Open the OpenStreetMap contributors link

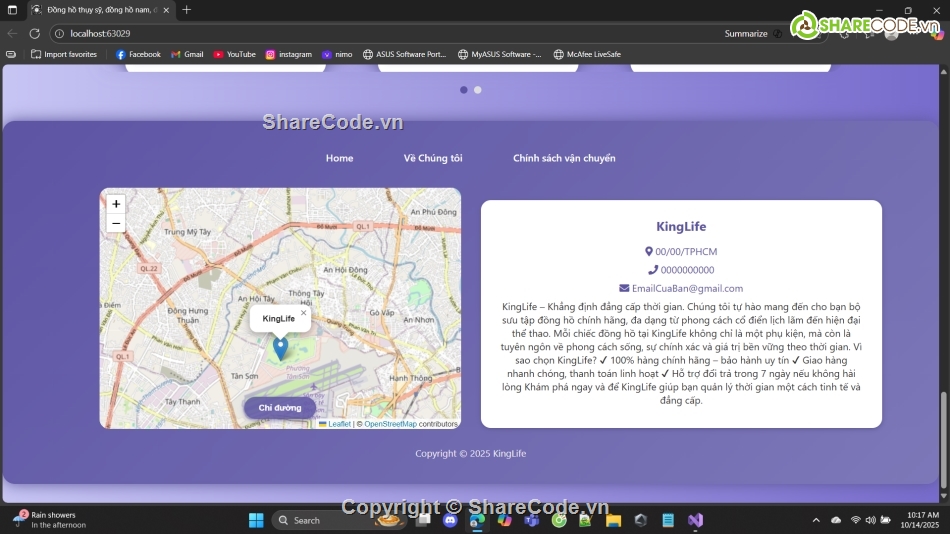point(390,424)
